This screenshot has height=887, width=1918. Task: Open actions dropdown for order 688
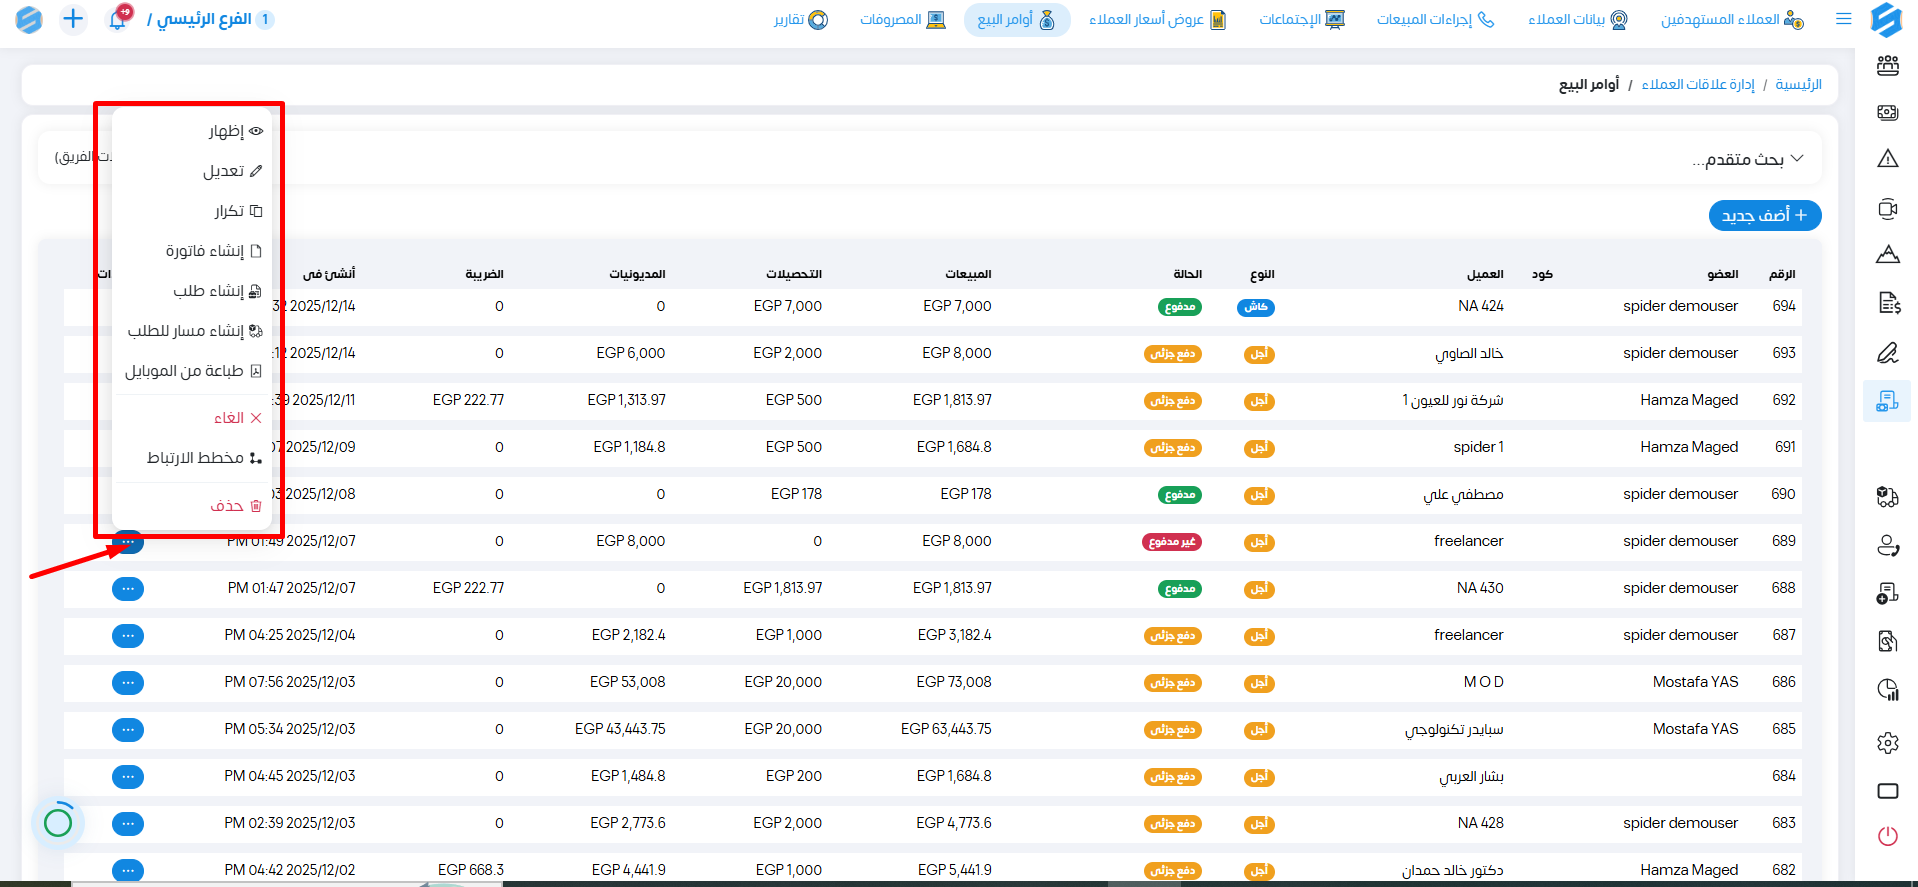point(128,589)
